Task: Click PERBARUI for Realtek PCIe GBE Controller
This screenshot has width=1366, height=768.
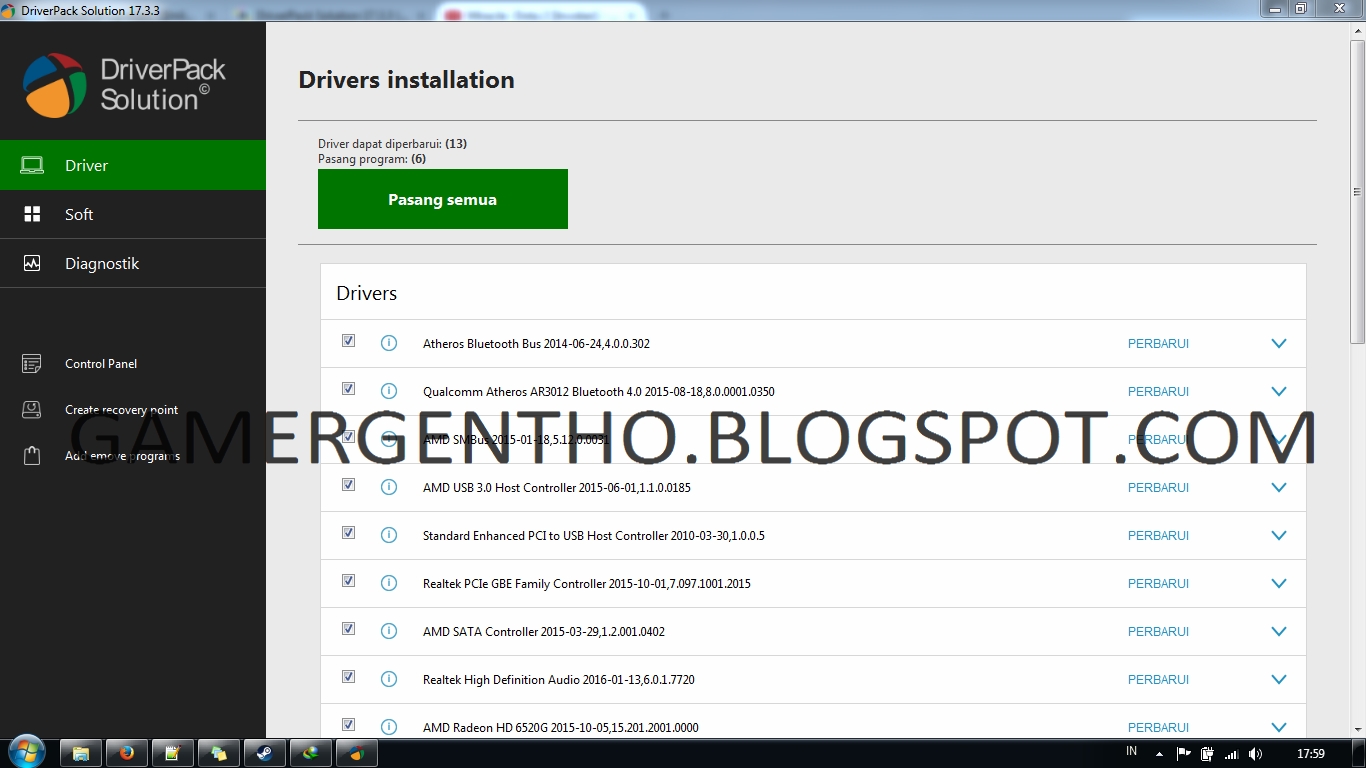Action: click(x=1158, y=584)
